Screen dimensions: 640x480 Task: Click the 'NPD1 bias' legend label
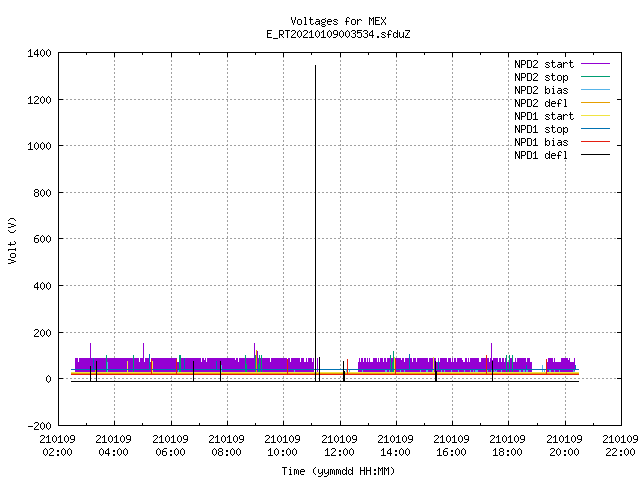[x=541, y=142]
